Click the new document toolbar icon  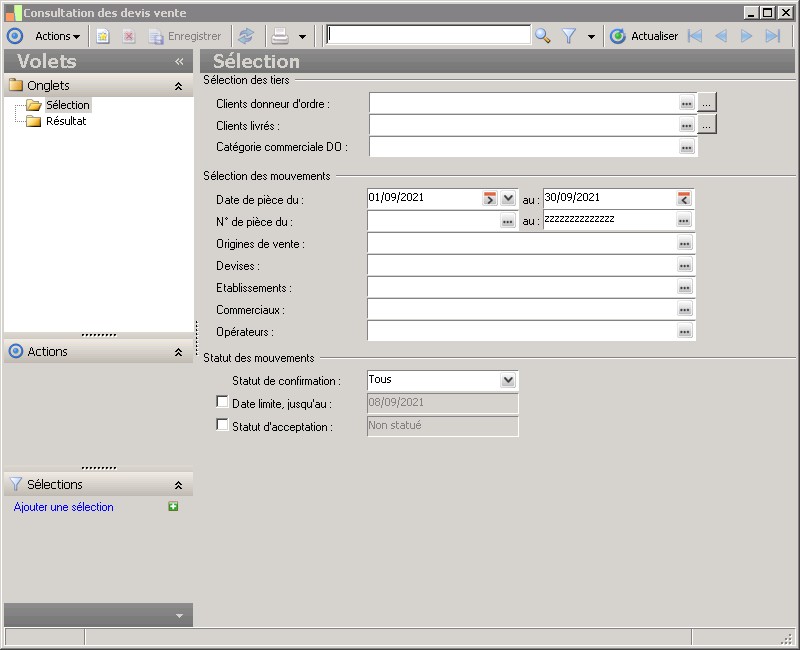(x=103, y=36)
